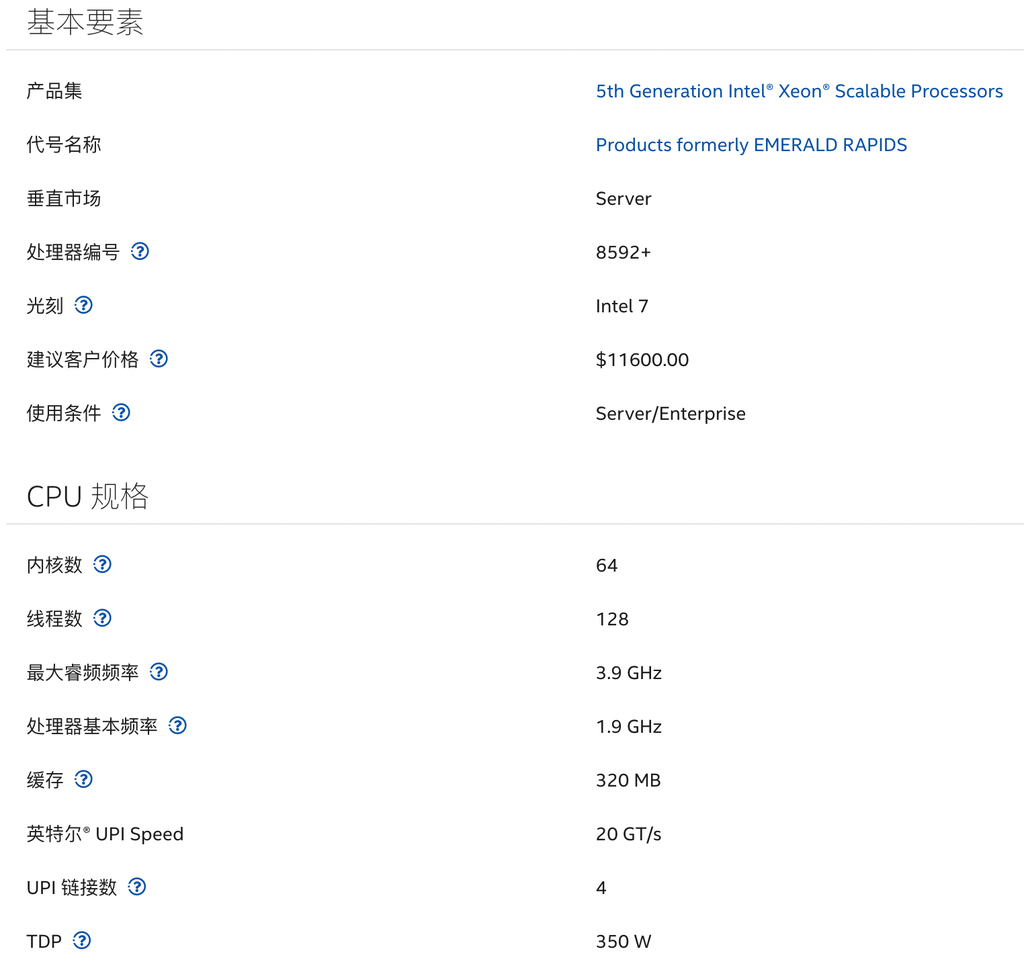
Task: Open help icon for UPI 链接数
Action: 137,887
